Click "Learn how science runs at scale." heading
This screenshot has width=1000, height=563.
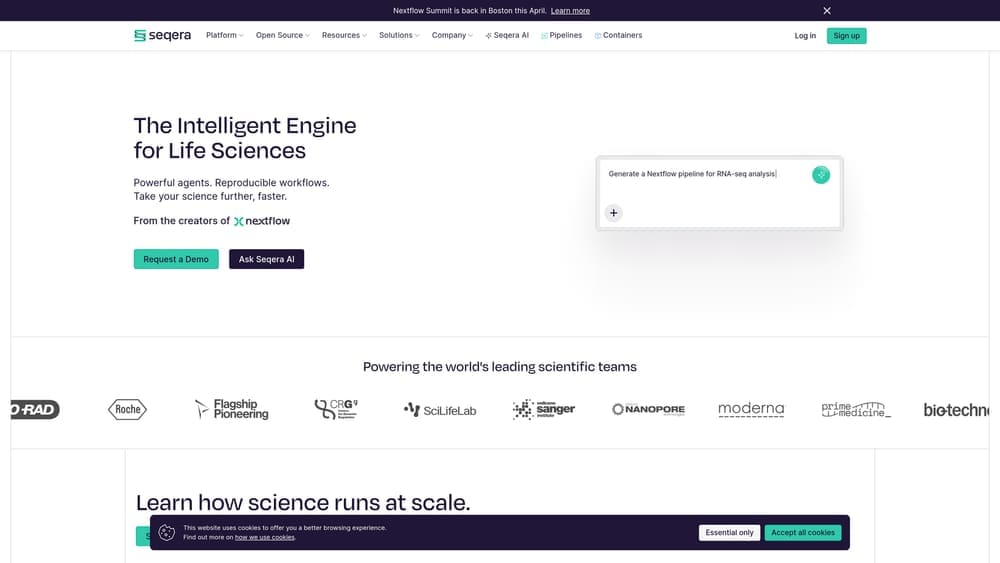point(303,502)
